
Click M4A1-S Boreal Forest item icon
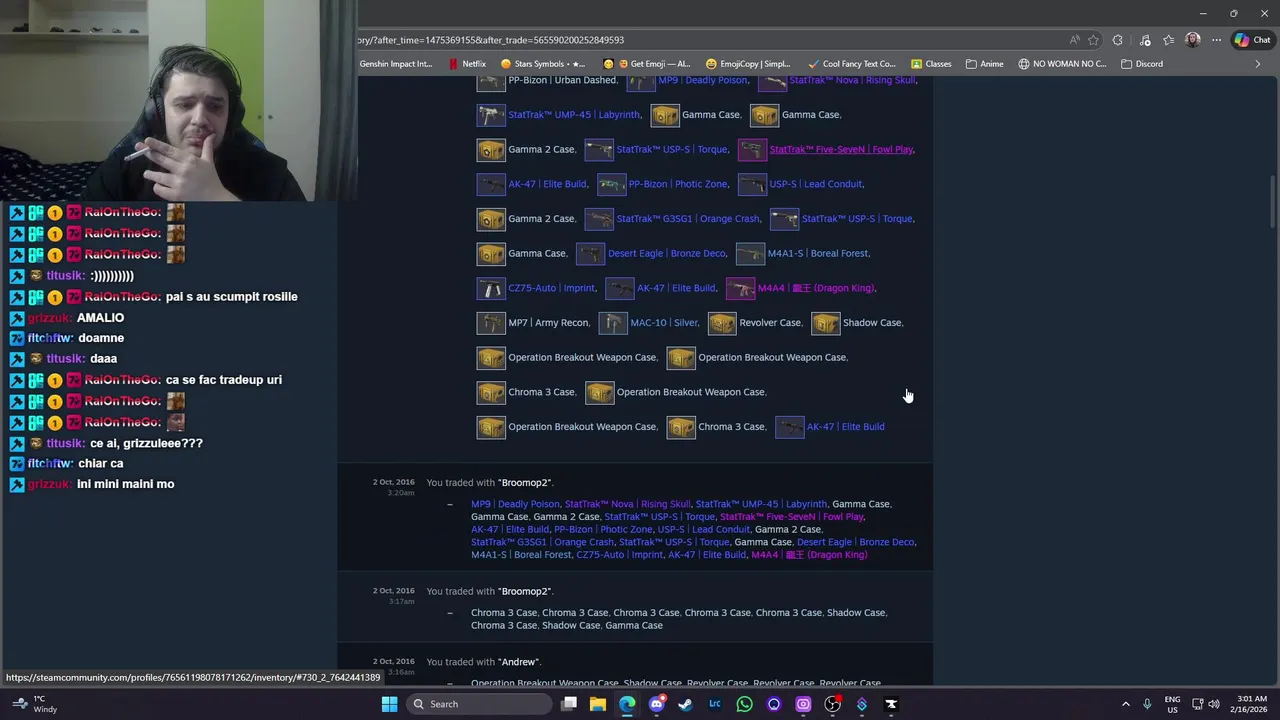click(750, 253)
